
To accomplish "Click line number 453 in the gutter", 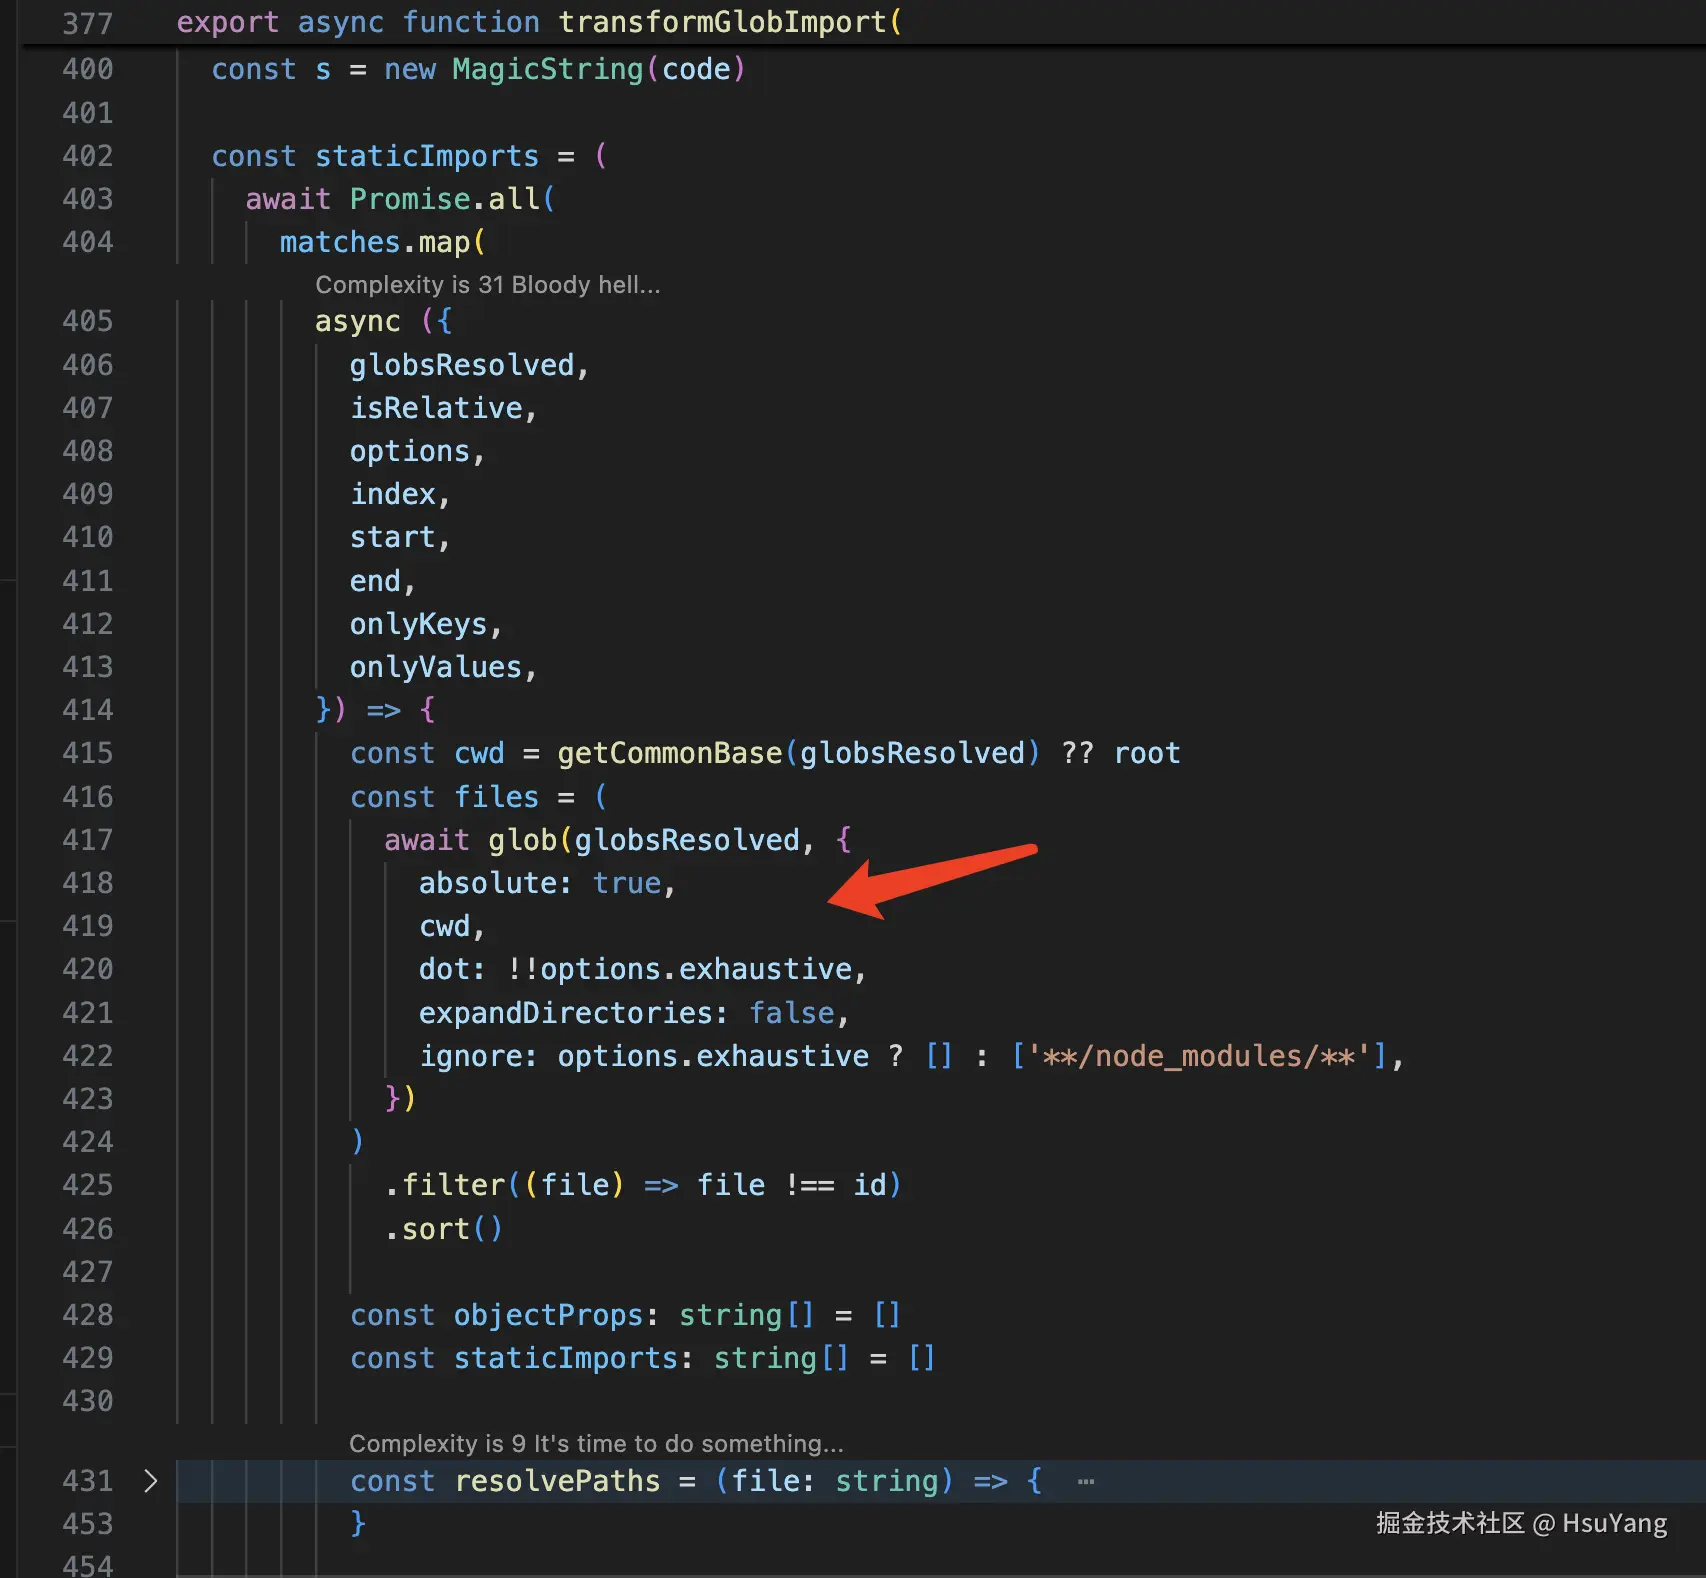I will tap(88, 1524).
